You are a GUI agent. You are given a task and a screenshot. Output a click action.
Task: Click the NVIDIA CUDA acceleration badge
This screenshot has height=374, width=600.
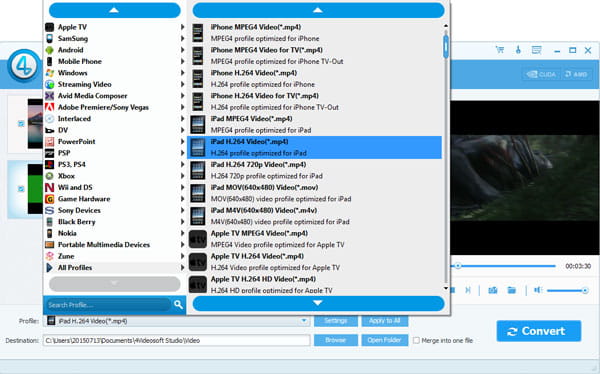tap(541, 74)
